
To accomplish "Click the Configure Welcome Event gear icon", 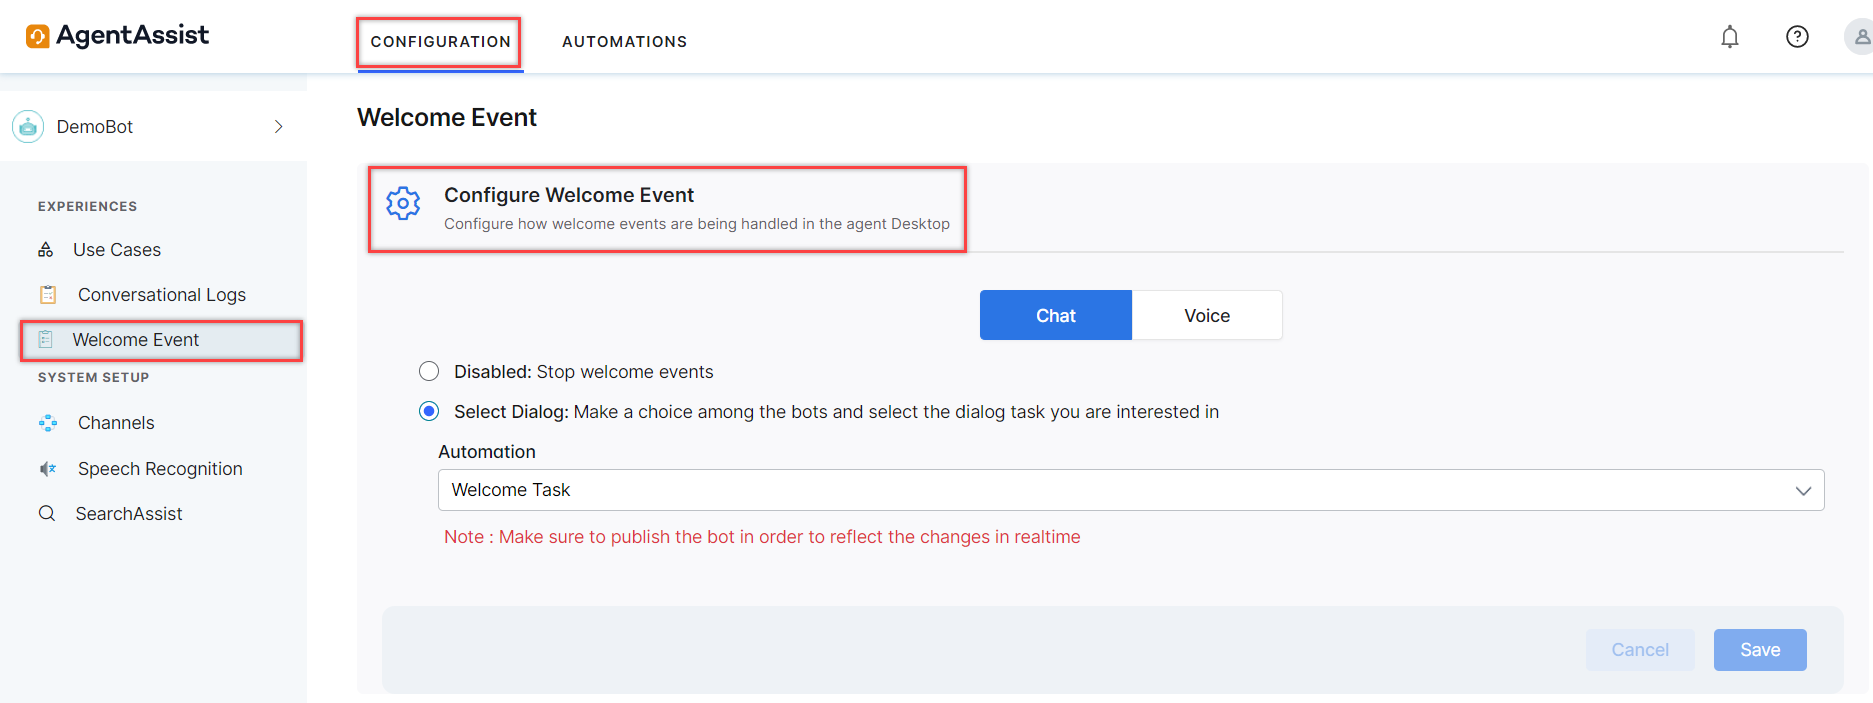I will click(x=403, y=203).
